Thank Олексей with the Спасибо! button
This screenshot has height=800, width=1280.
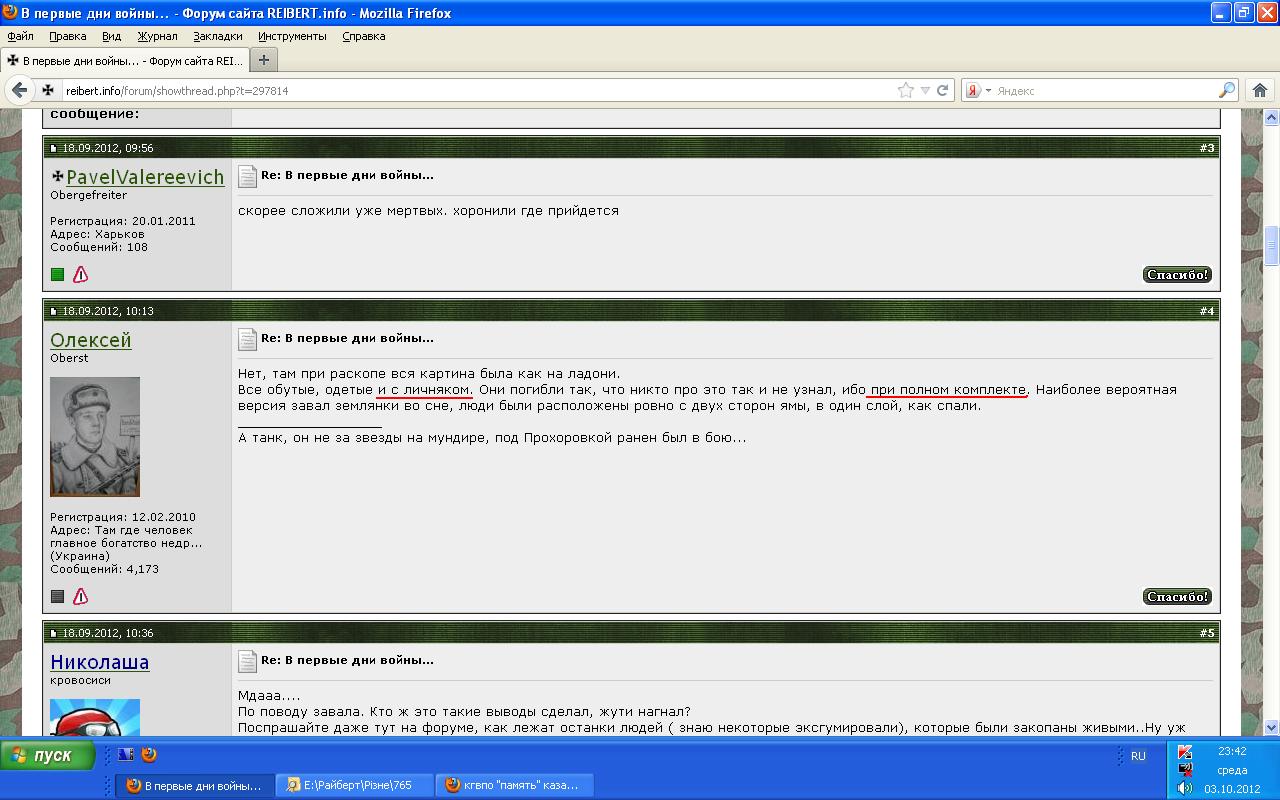click(x=1177, y=596)
